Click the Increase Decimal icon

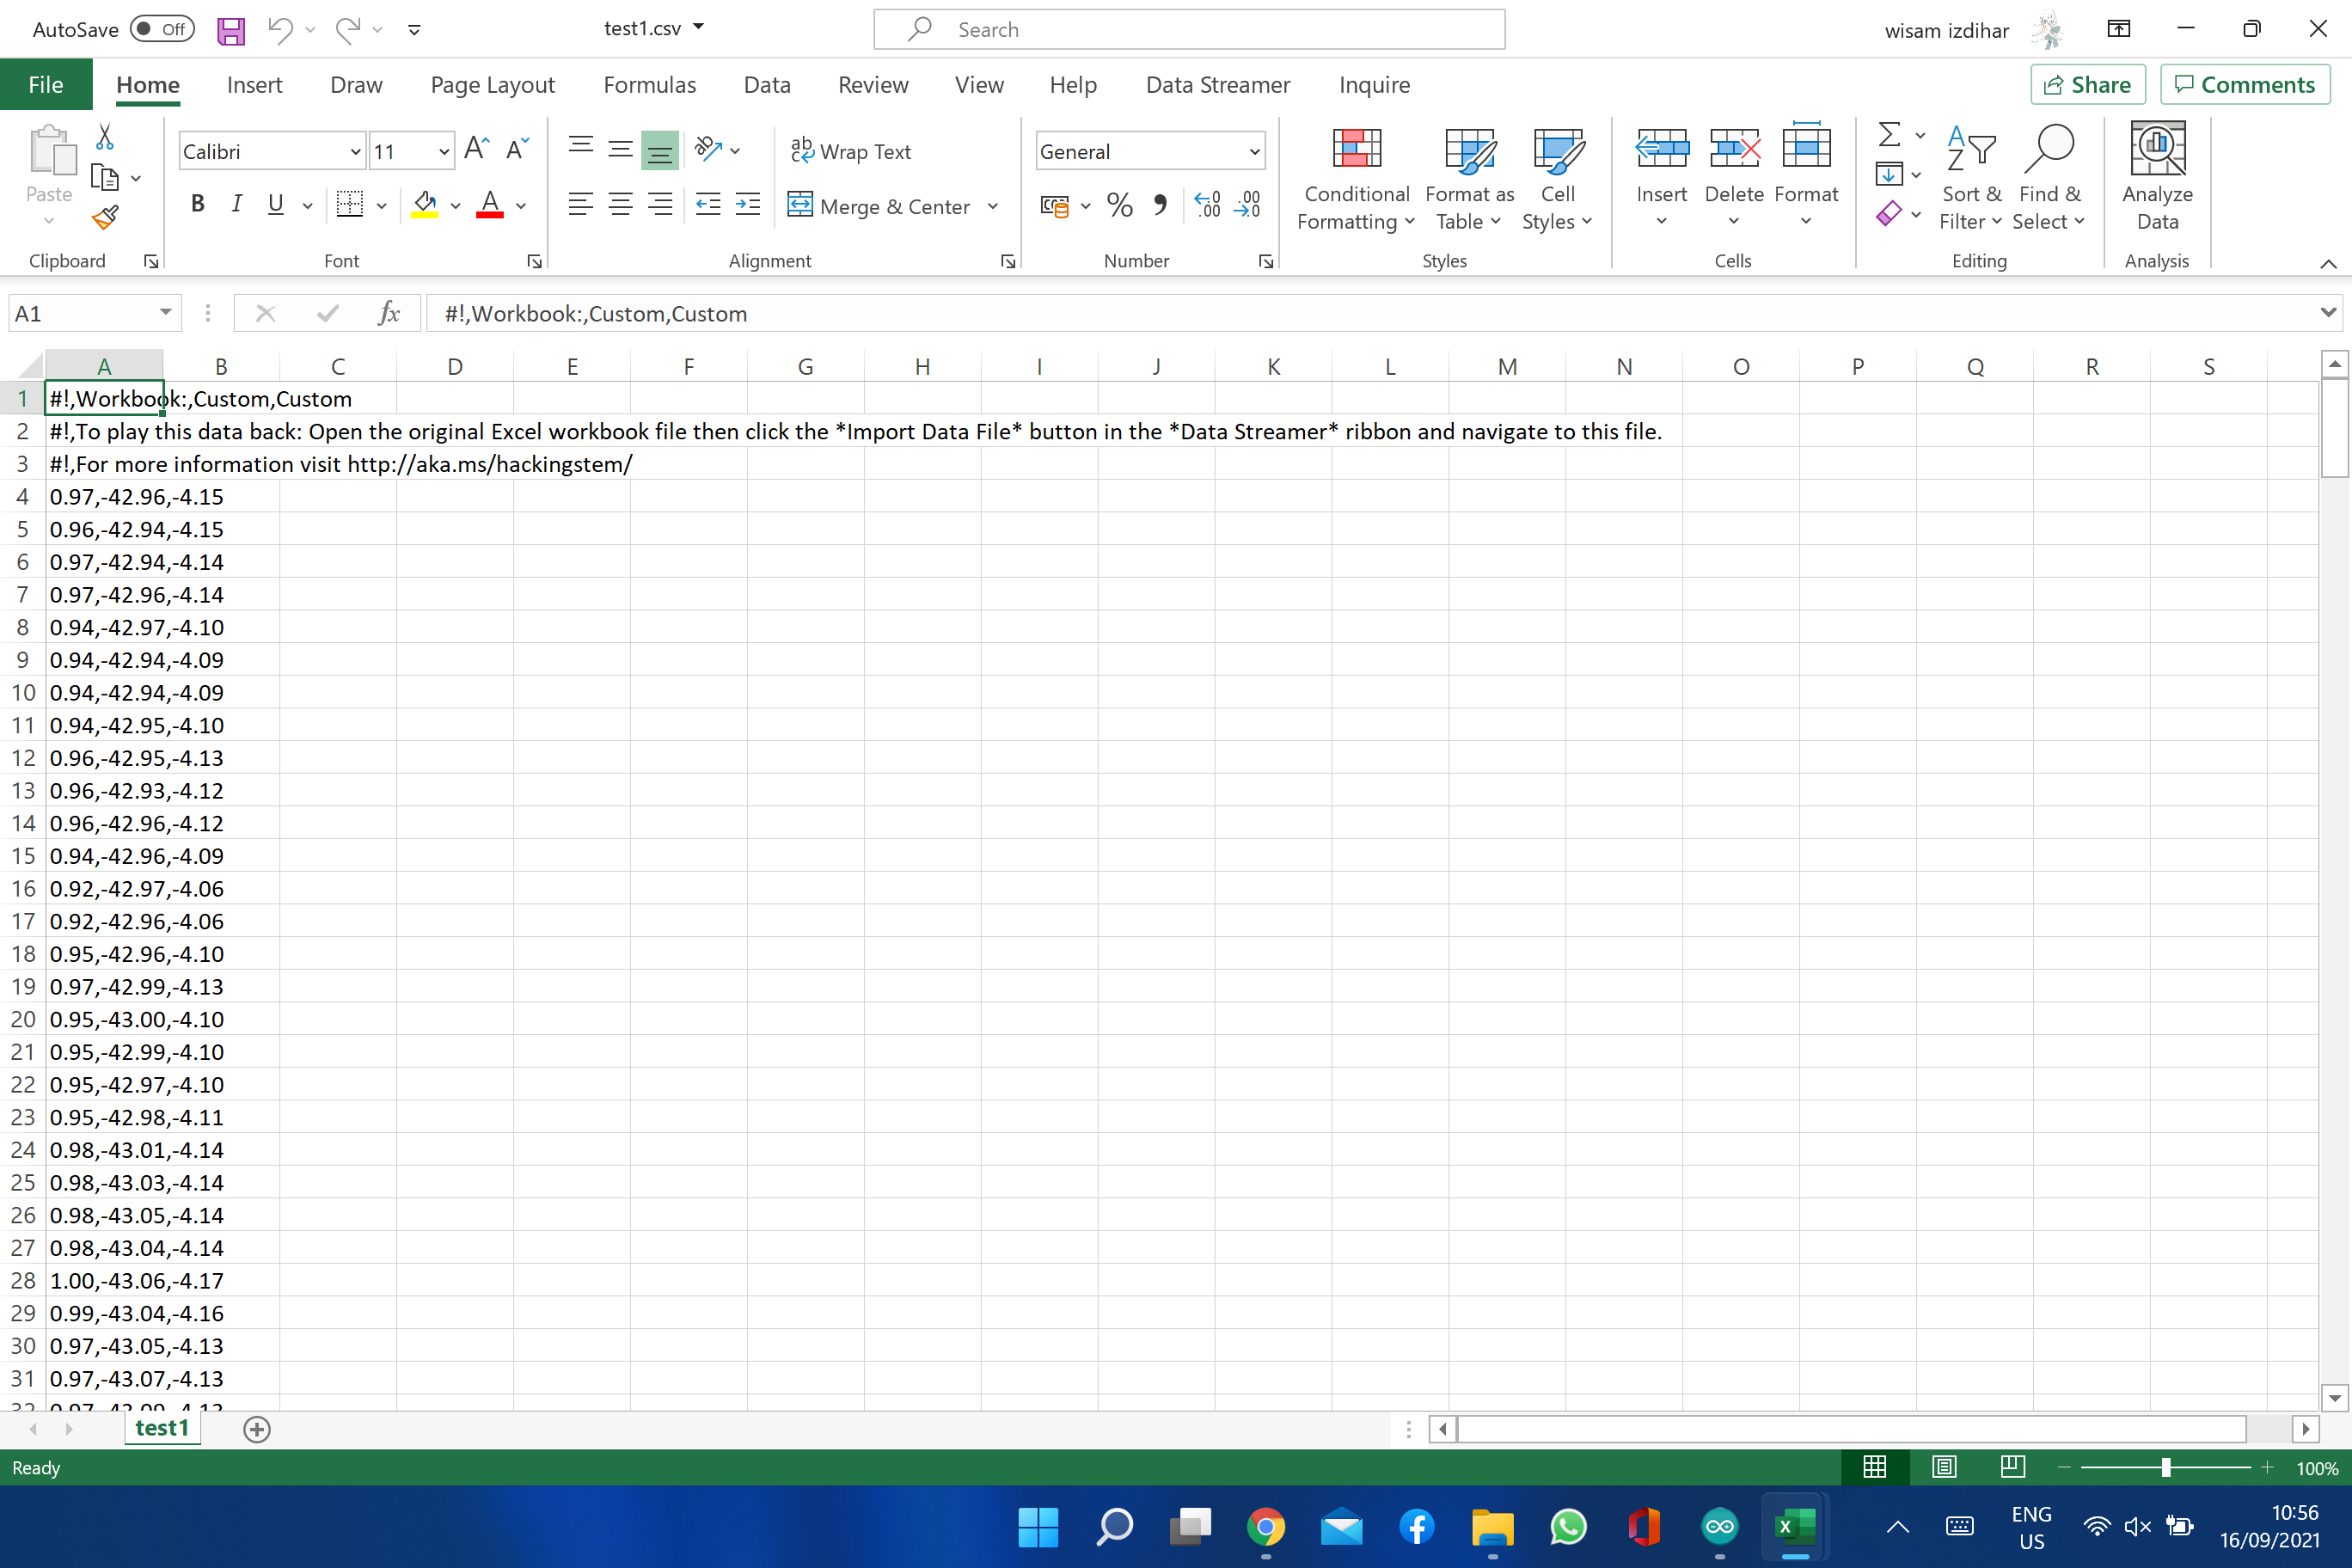click(1207, 205)
